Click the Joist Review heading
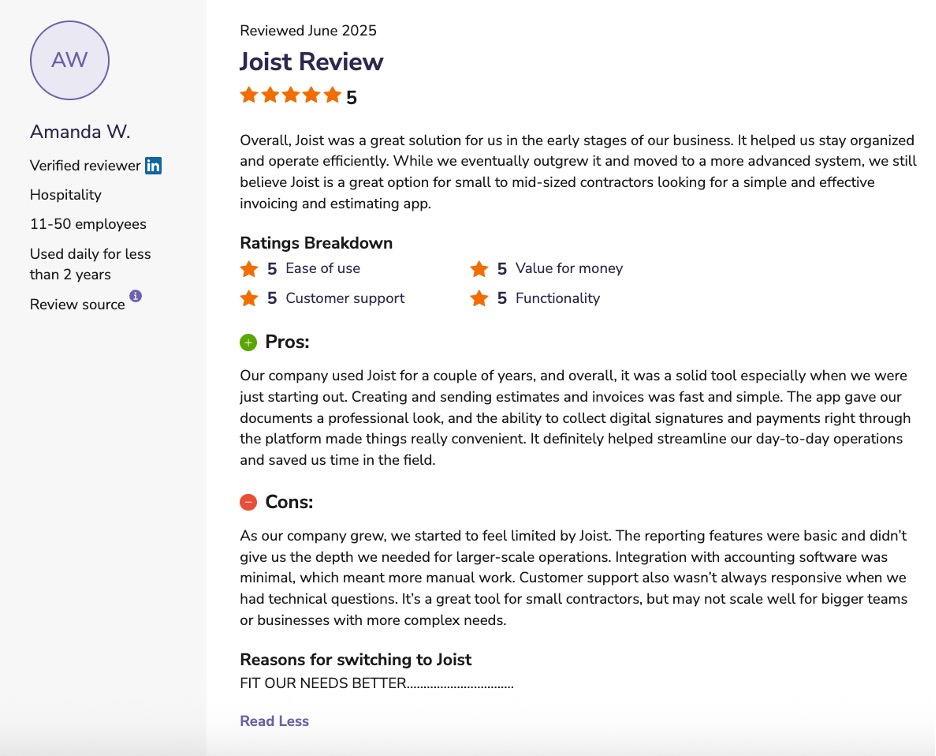The width and height of the screenshot is (936, 756). coord(311,62)
